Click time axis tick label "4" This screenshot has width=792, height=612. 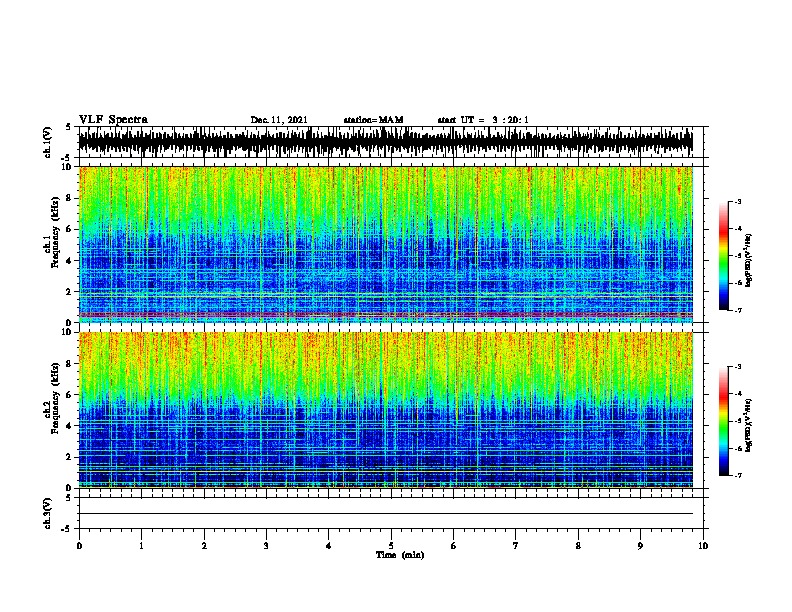pyautogui.click(x=329, y=546)
